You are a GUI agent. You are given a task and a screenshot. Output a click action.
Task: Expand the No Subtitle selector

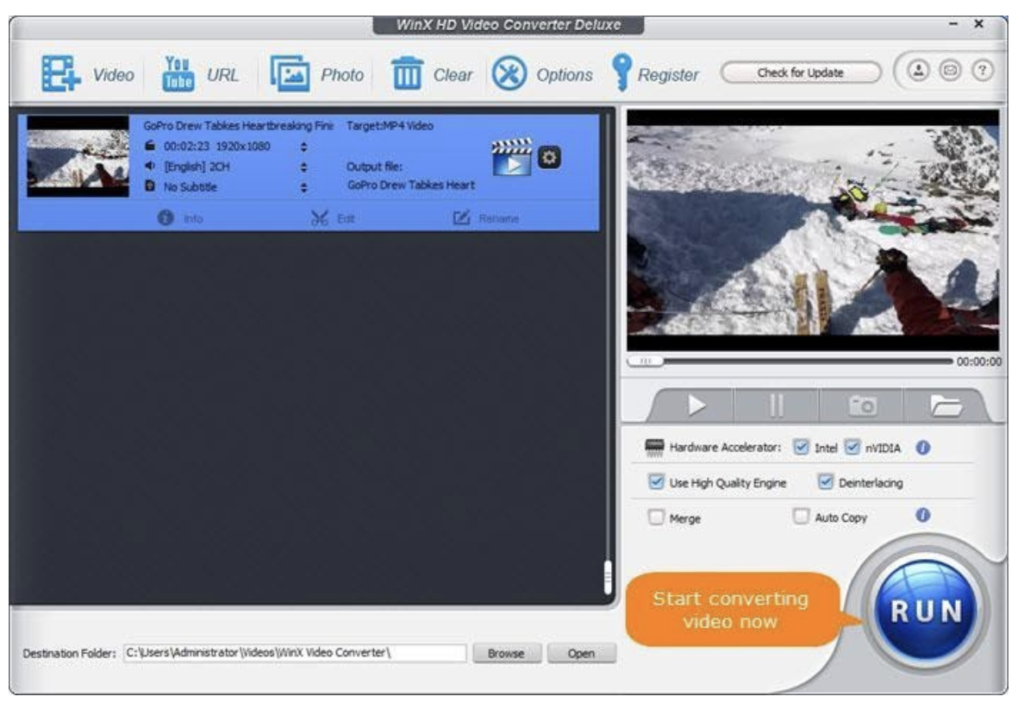click(x=304, y=187)
